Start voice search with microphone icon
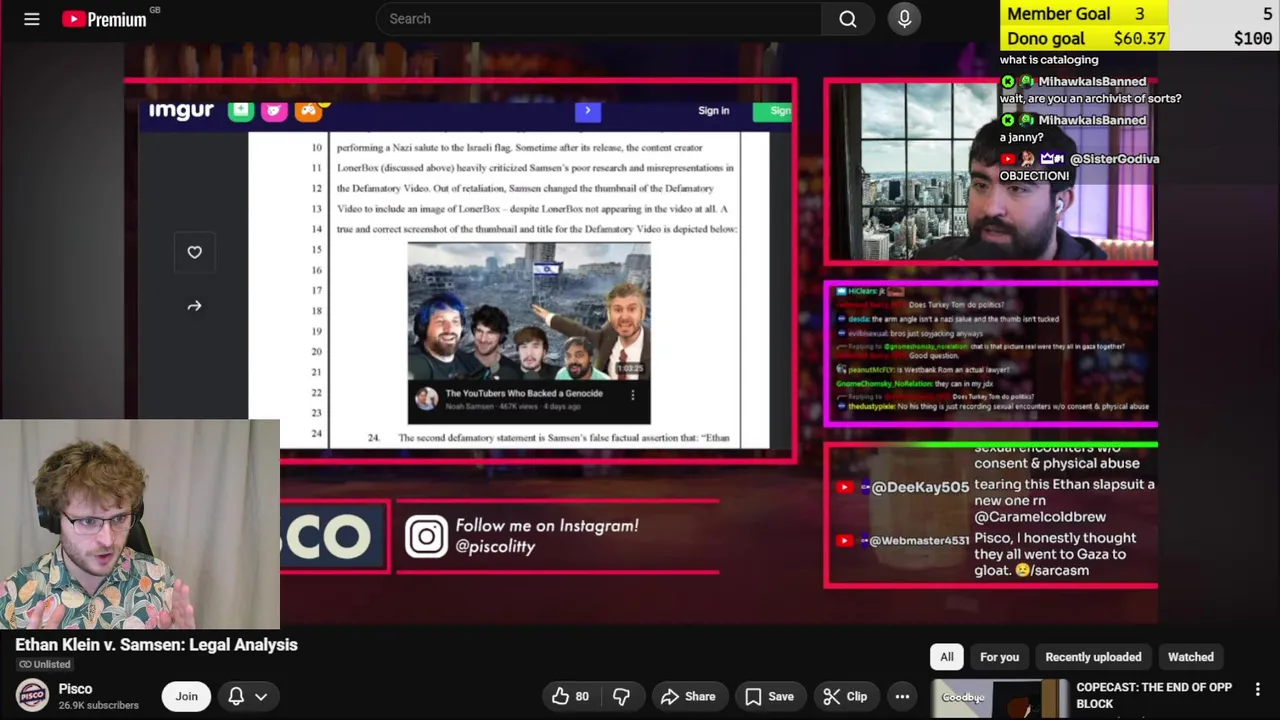1280x720 pixels. point(904,19)
